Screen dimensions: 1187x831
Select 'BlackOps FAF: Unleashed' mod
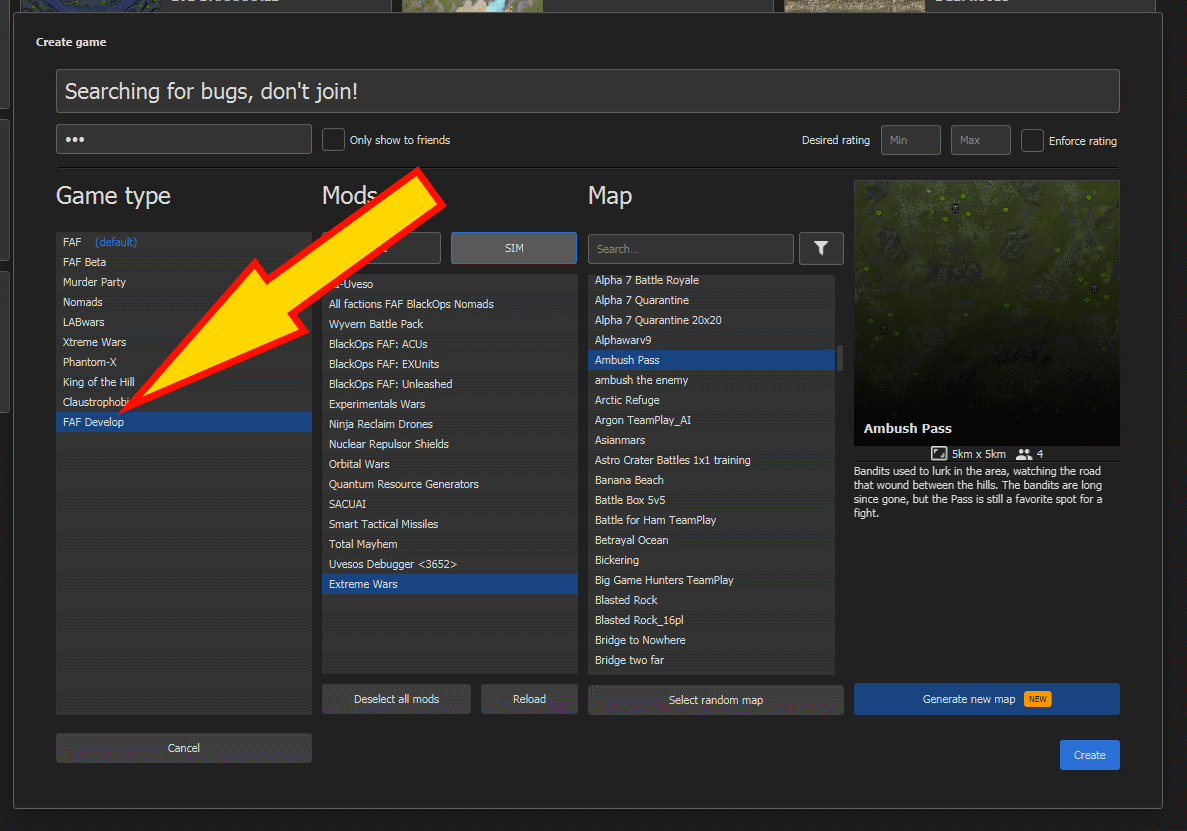point(450,384)
